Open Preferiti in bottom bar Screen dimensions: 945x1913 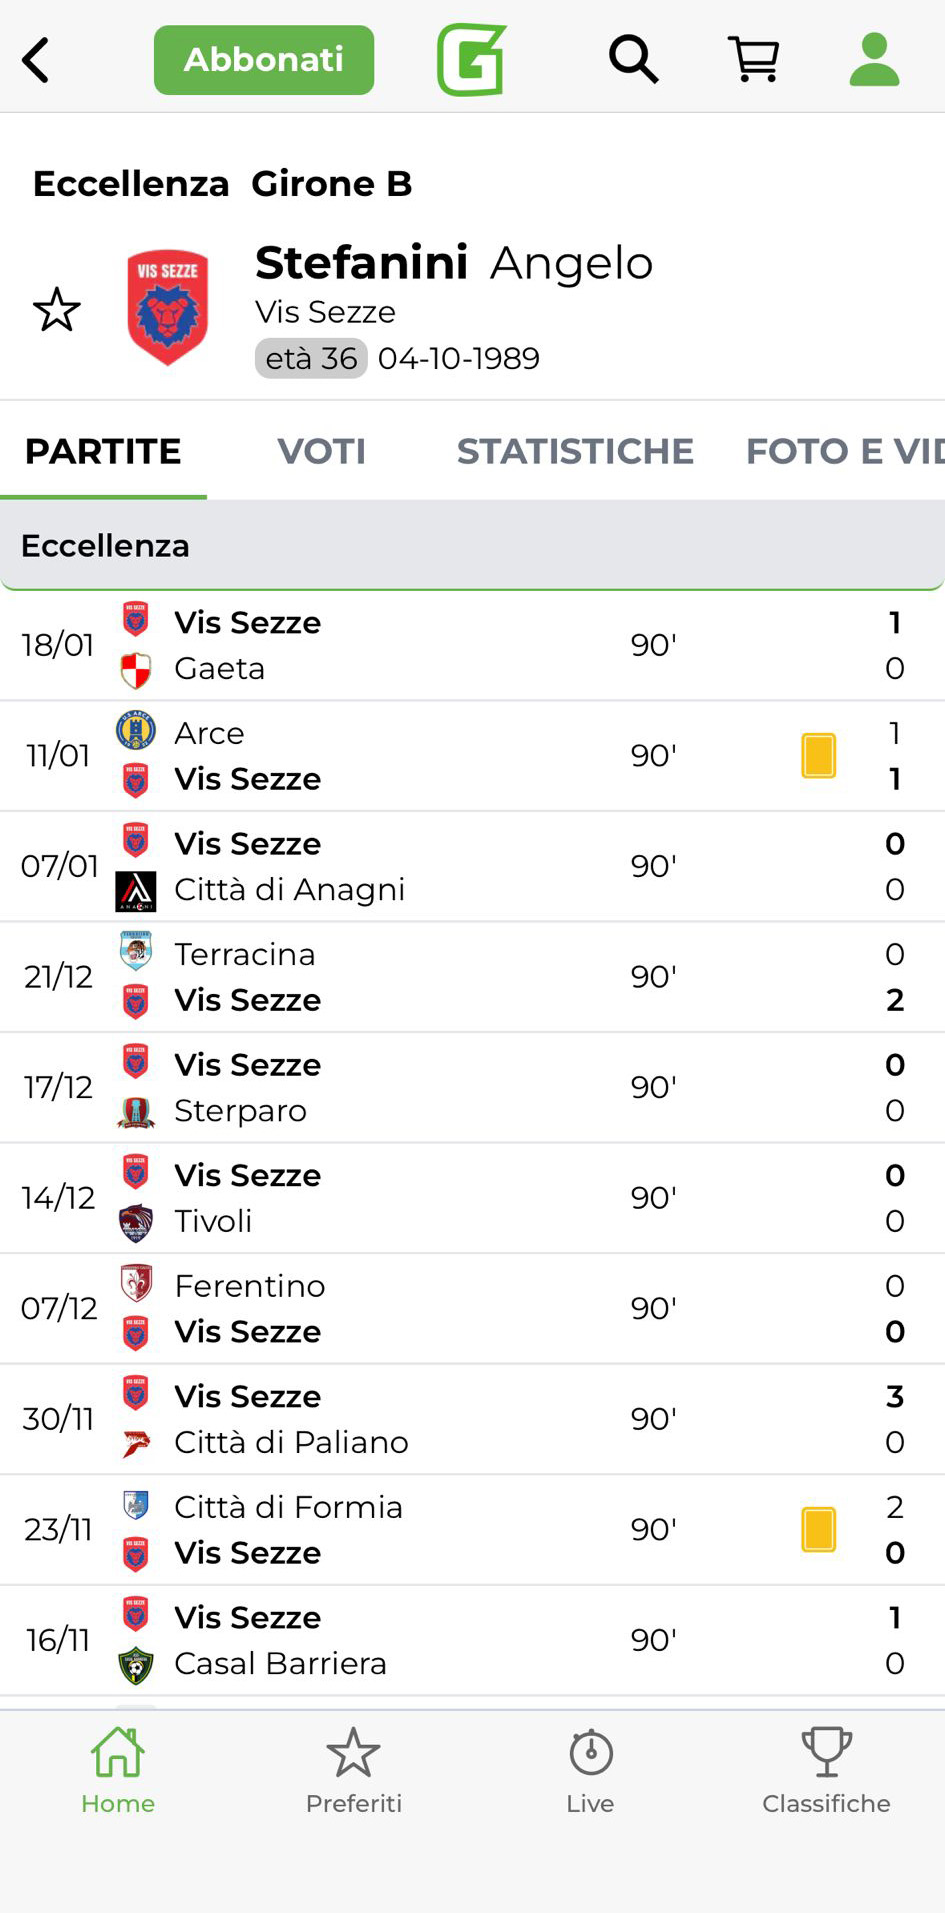(354, 1771)
